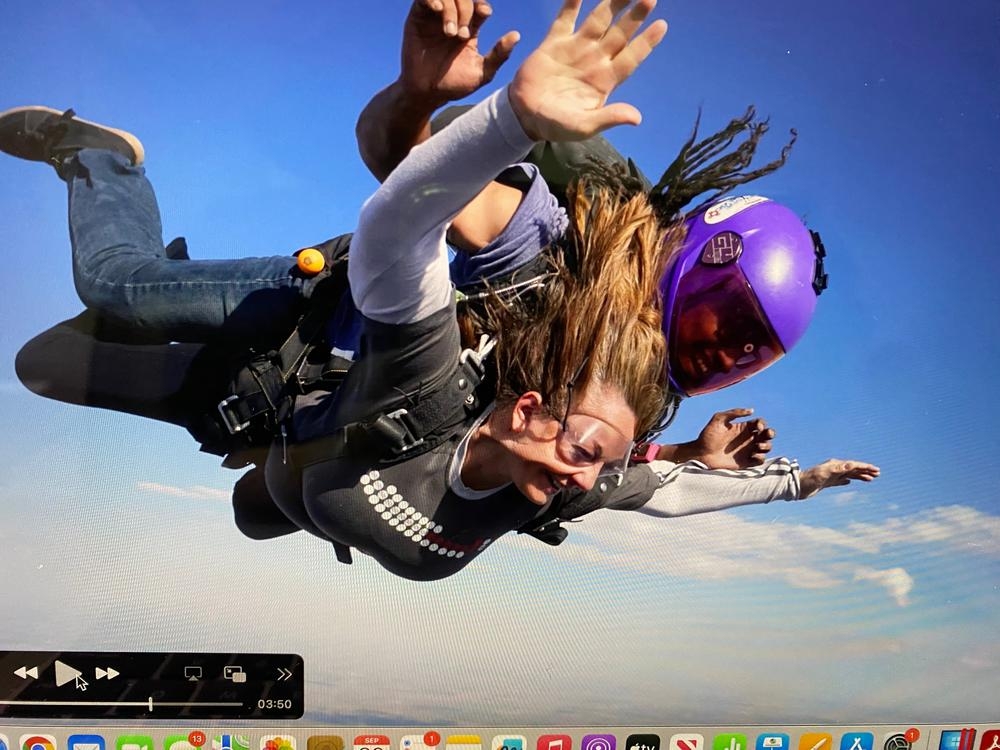
Task: Open the Mail app in the dock
Action: click(x=86, y=743)
